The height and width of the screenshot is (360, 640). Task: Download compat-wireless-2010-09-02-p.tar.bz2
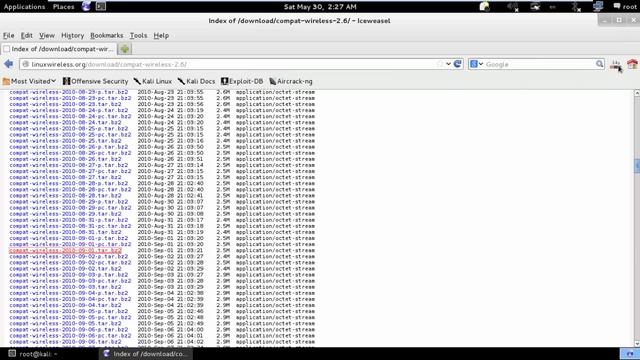69,257
